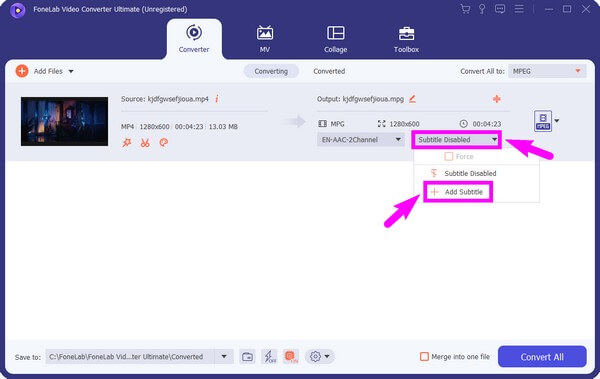Open the Enhance video palette tool
The width and height of the screenshot is (600, 379).
[x=163, y=142]
